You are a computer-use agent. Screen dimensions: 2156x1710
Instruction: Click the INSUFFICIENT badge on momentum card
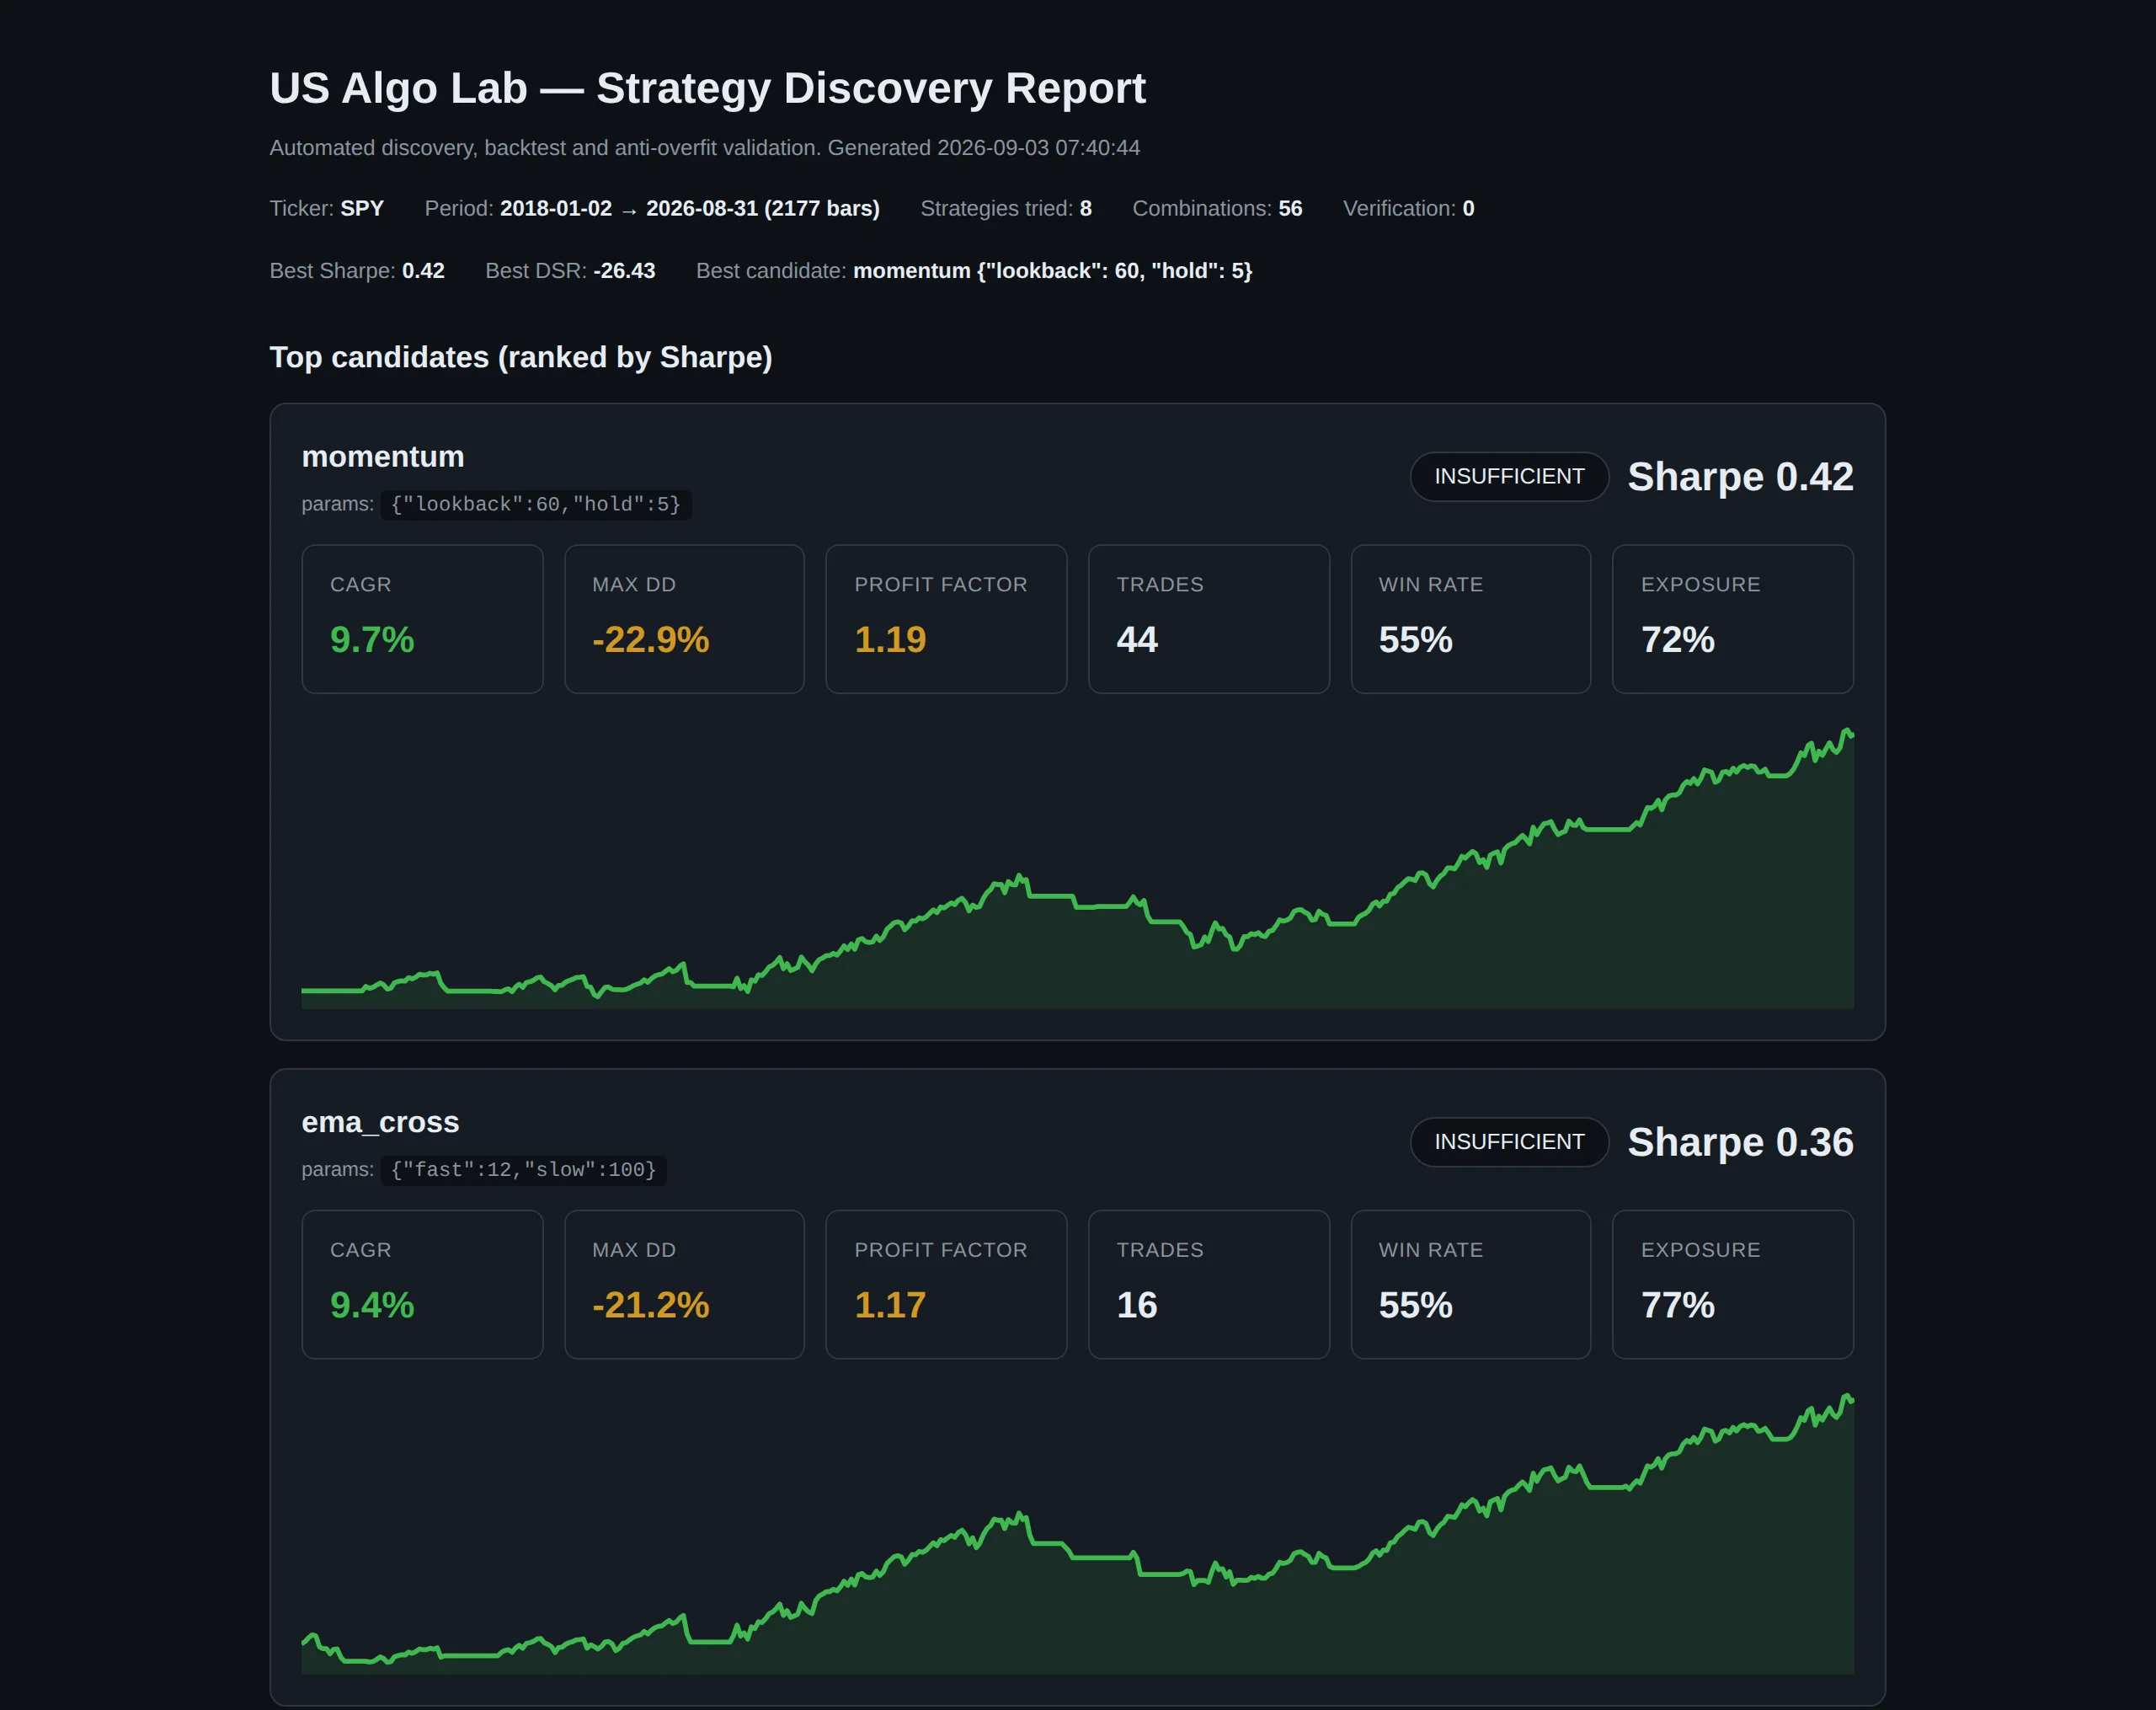(x=1509, y=476)
